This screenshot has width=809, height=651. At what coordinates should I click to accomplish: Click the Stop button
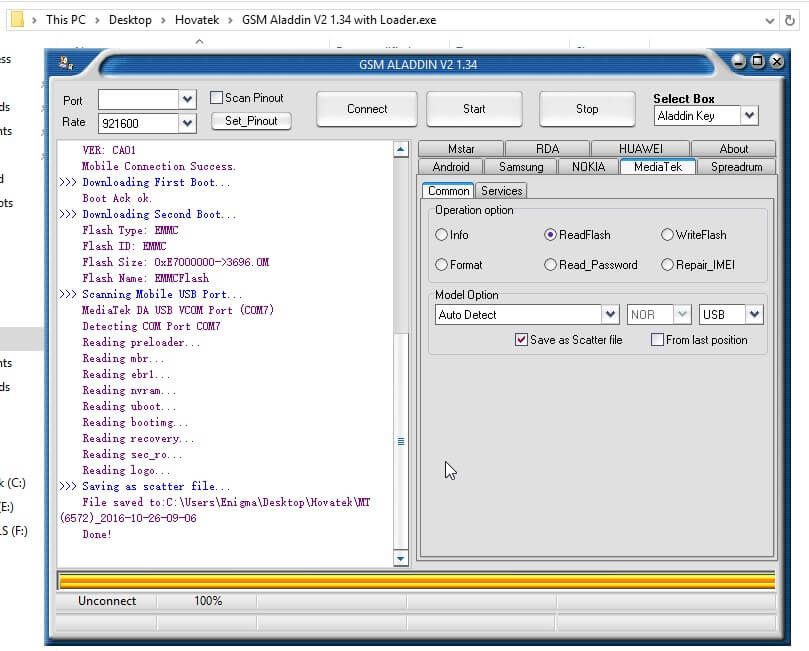point(587,109)
